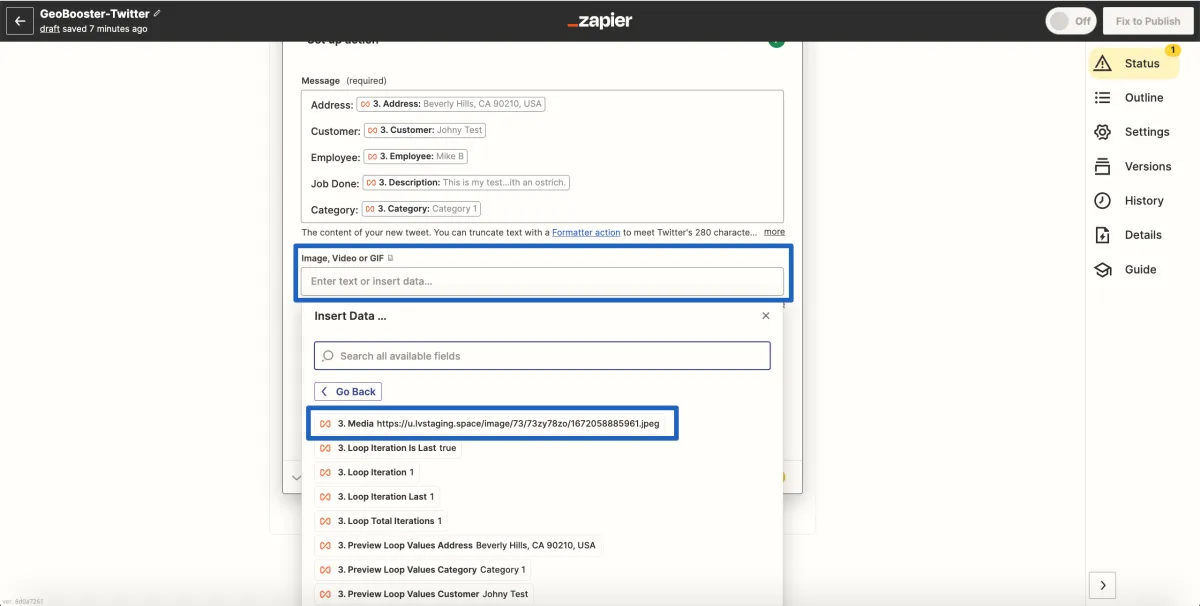The width and height of the screenshot is (1200, 606).
Task: Close the Insert Data panel
Action: click(766, 315)
